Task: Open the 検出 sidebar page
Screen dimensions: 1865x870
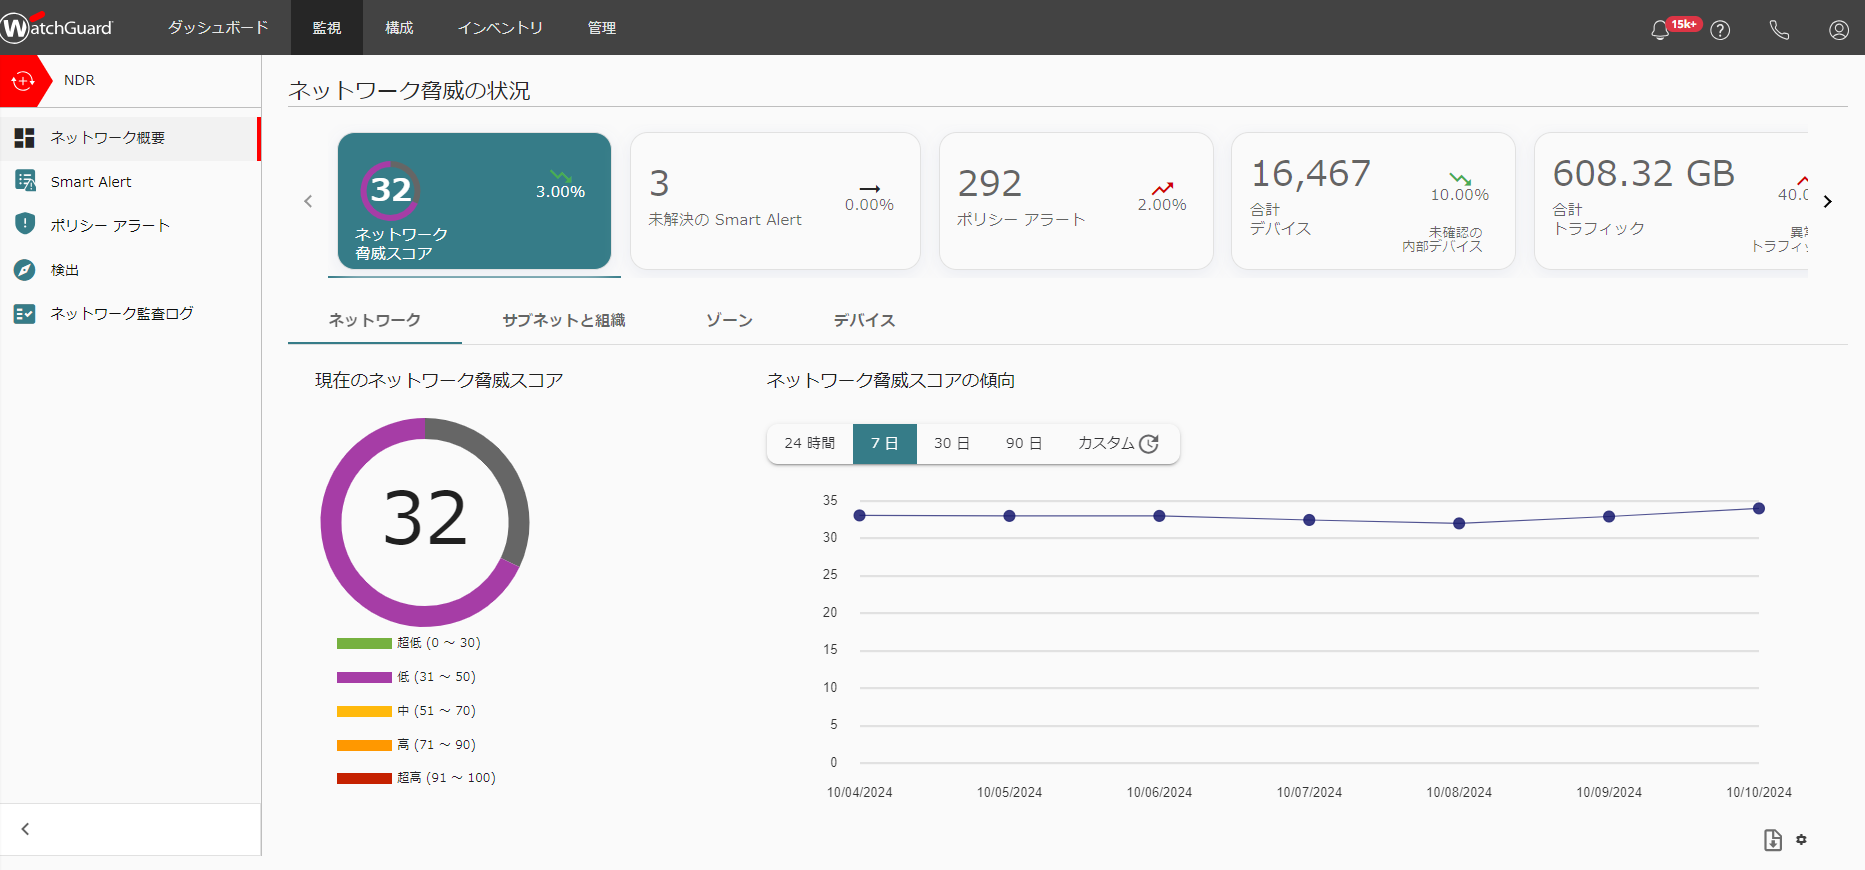Action: tap(130, 270)
